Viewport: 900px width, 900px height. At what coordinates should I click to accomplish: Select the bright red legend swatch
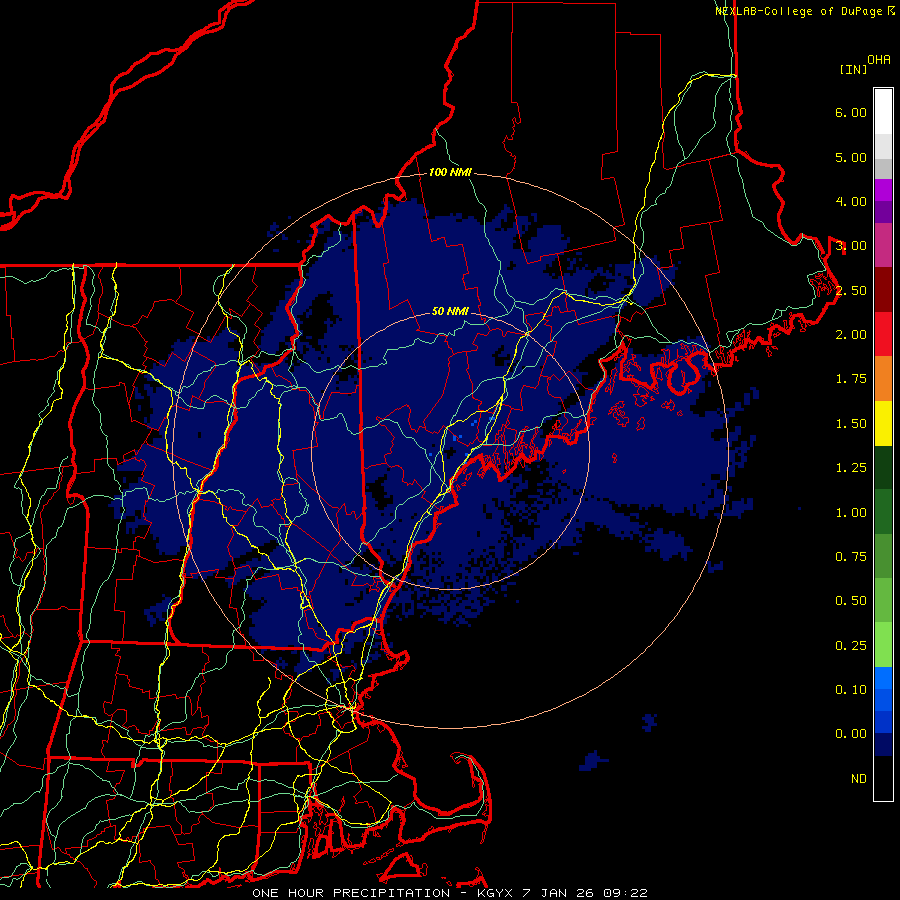tap(883, 334)
